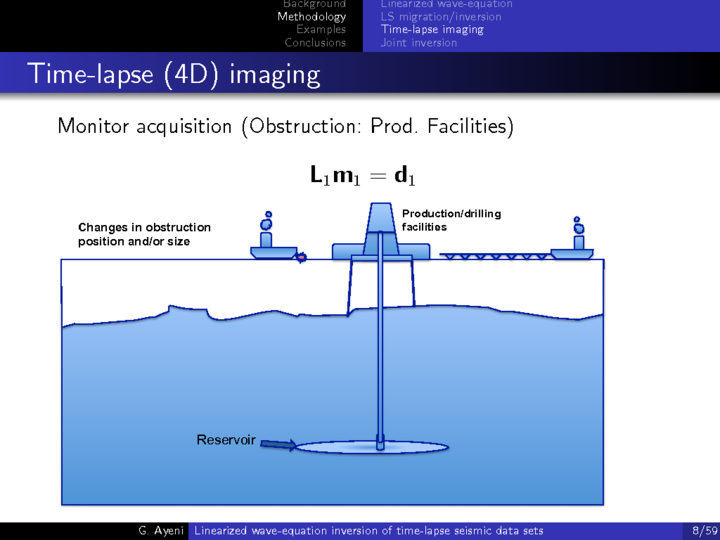Click the blue arrow pointing to the reservoir
The width and height of the screenshot is (720, 540).
pyautogui.click(x=279, y=445)
